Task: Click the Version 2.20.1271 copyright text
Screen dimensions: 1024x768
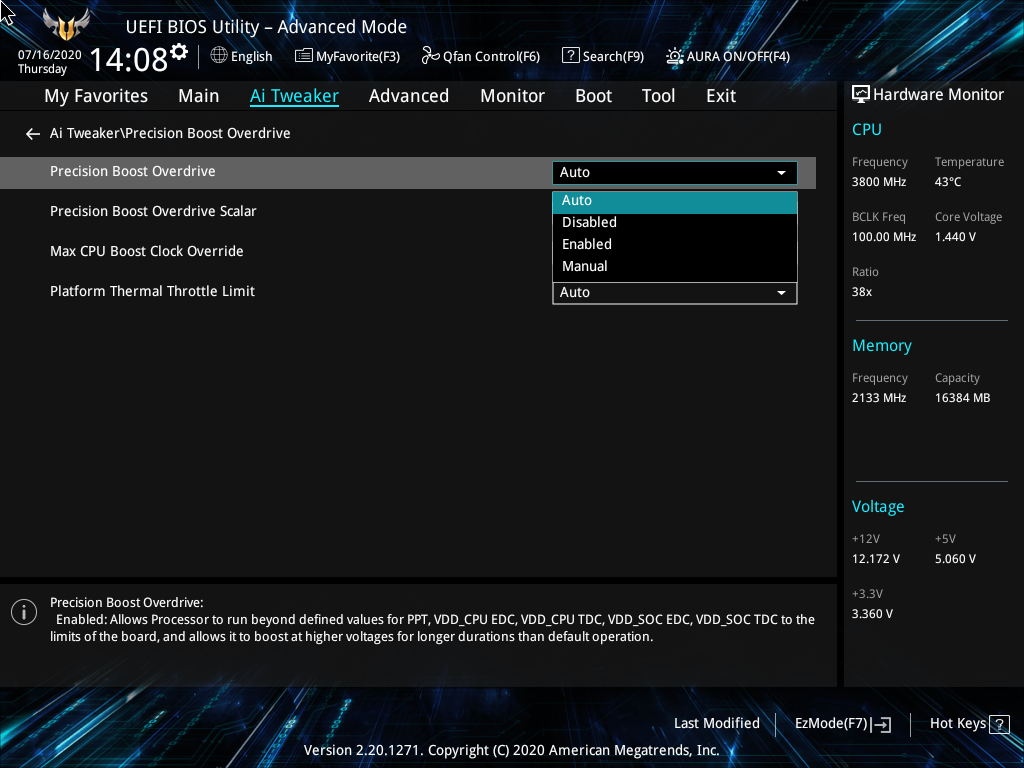Action: pos(511,750)
